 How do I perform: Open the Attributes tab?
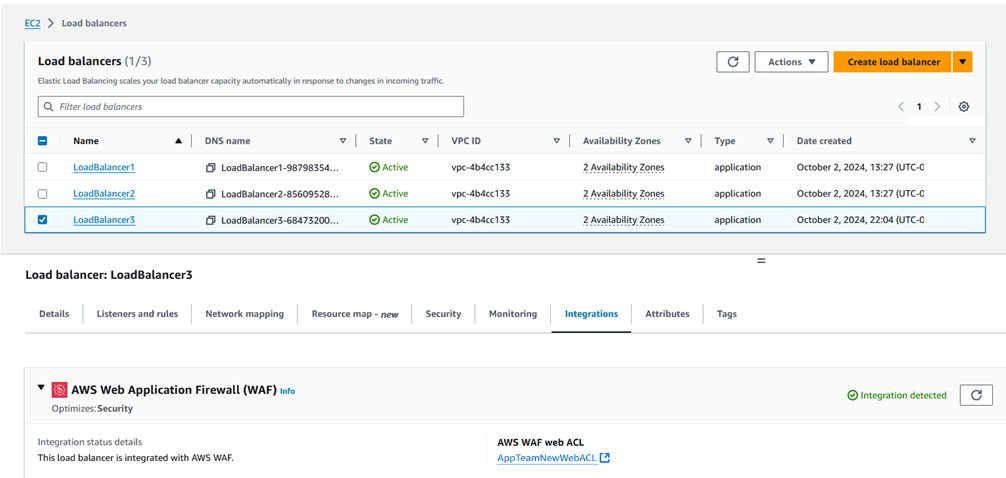click(x=667, y=314)
